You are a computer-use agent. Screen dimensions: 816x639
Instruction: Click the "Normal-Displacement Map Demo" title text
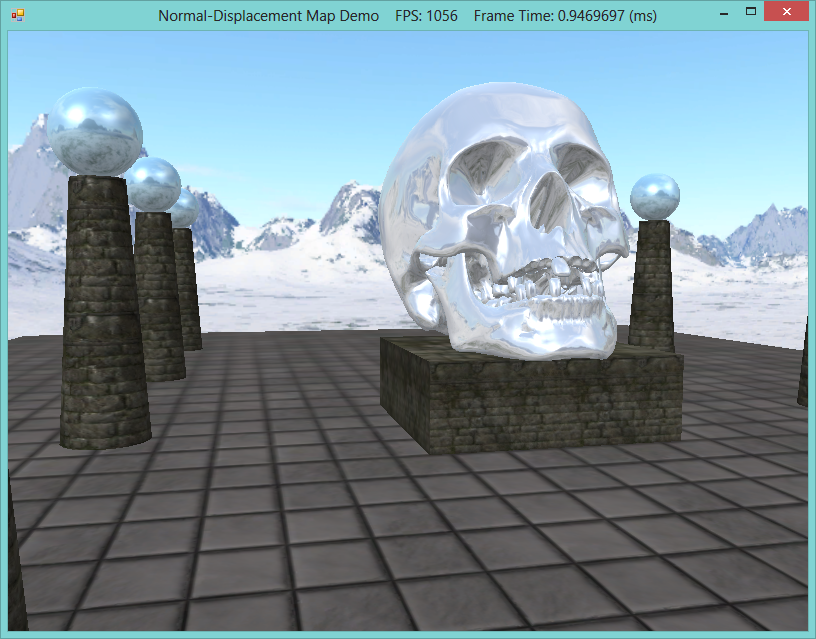pos(268,16)
